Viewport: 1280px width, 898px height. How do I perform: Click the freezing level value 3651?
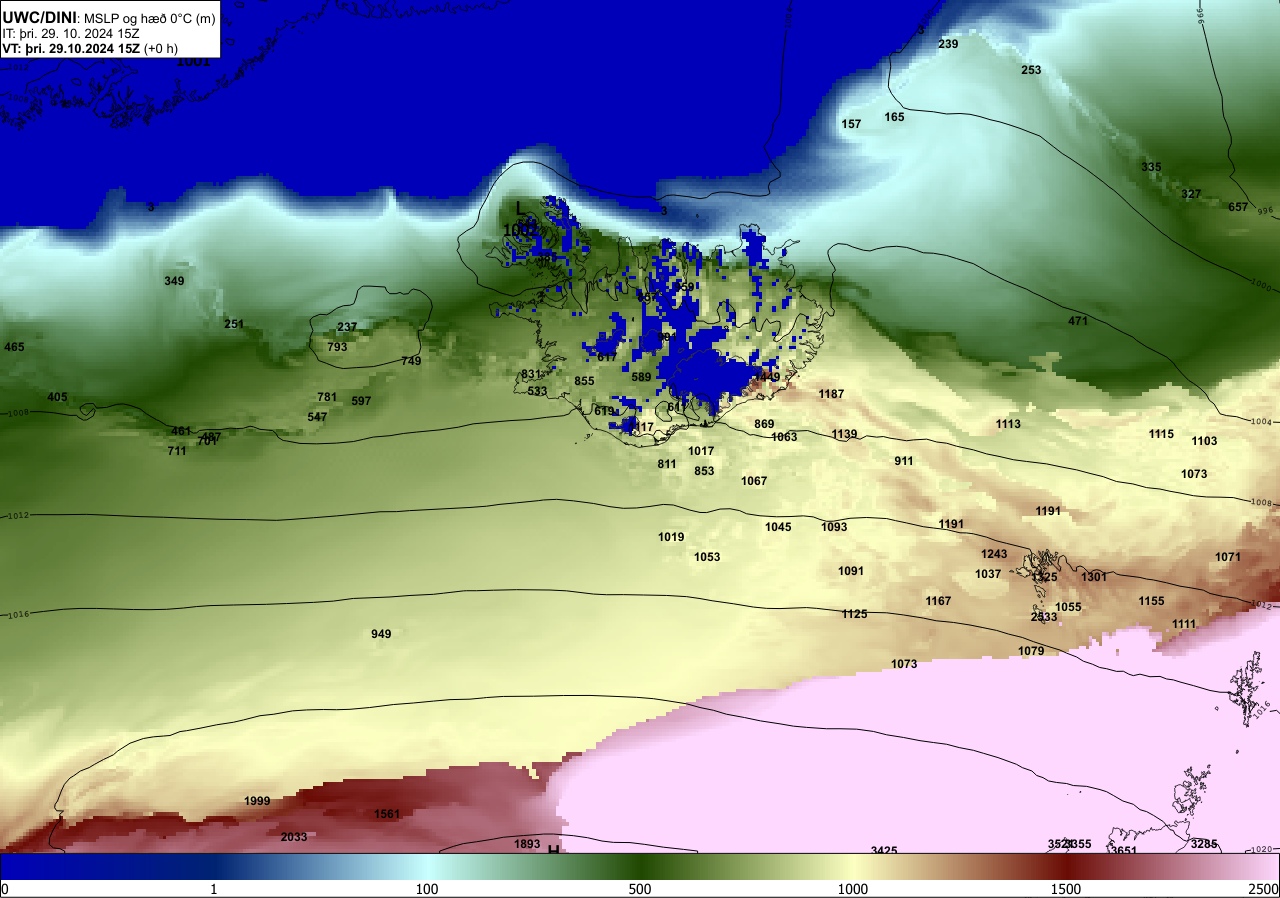coord(1124,851)
